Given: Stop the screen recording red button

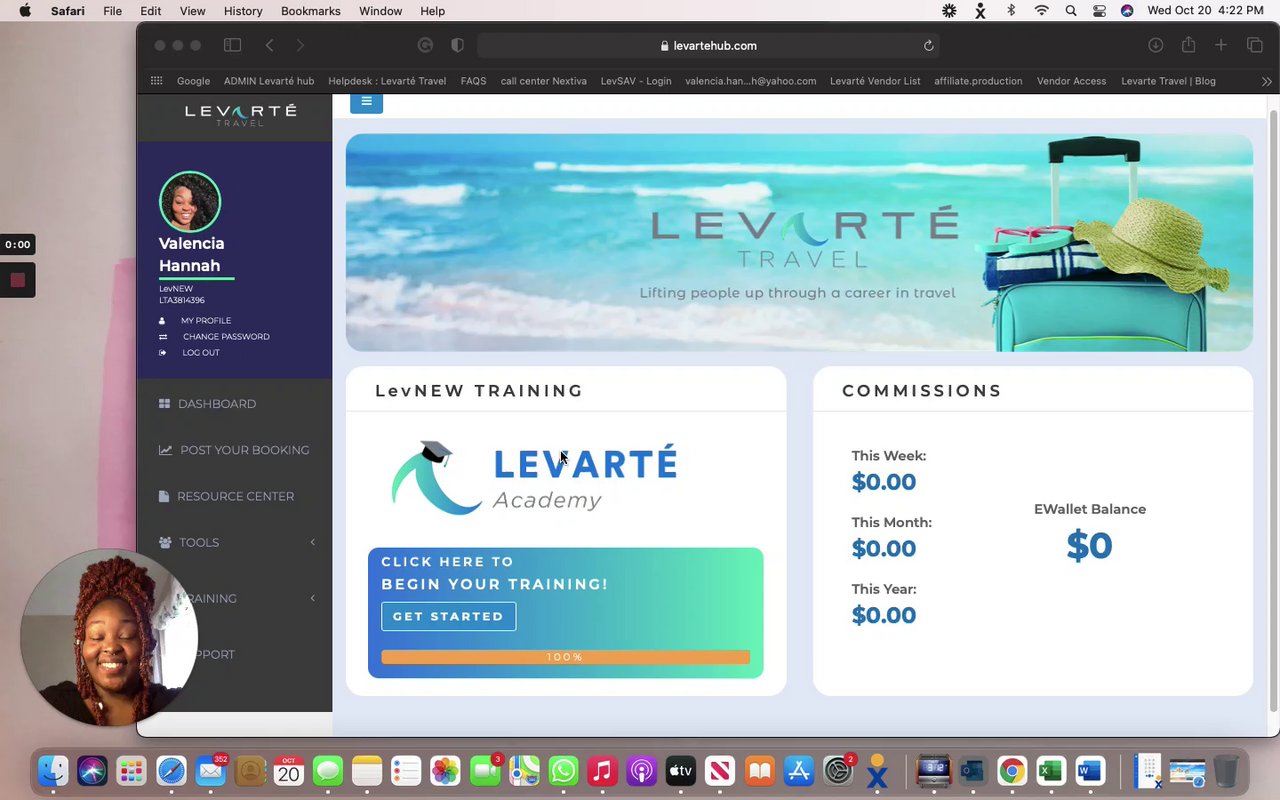Looking at the screenshot, I should tap(17, 280).
